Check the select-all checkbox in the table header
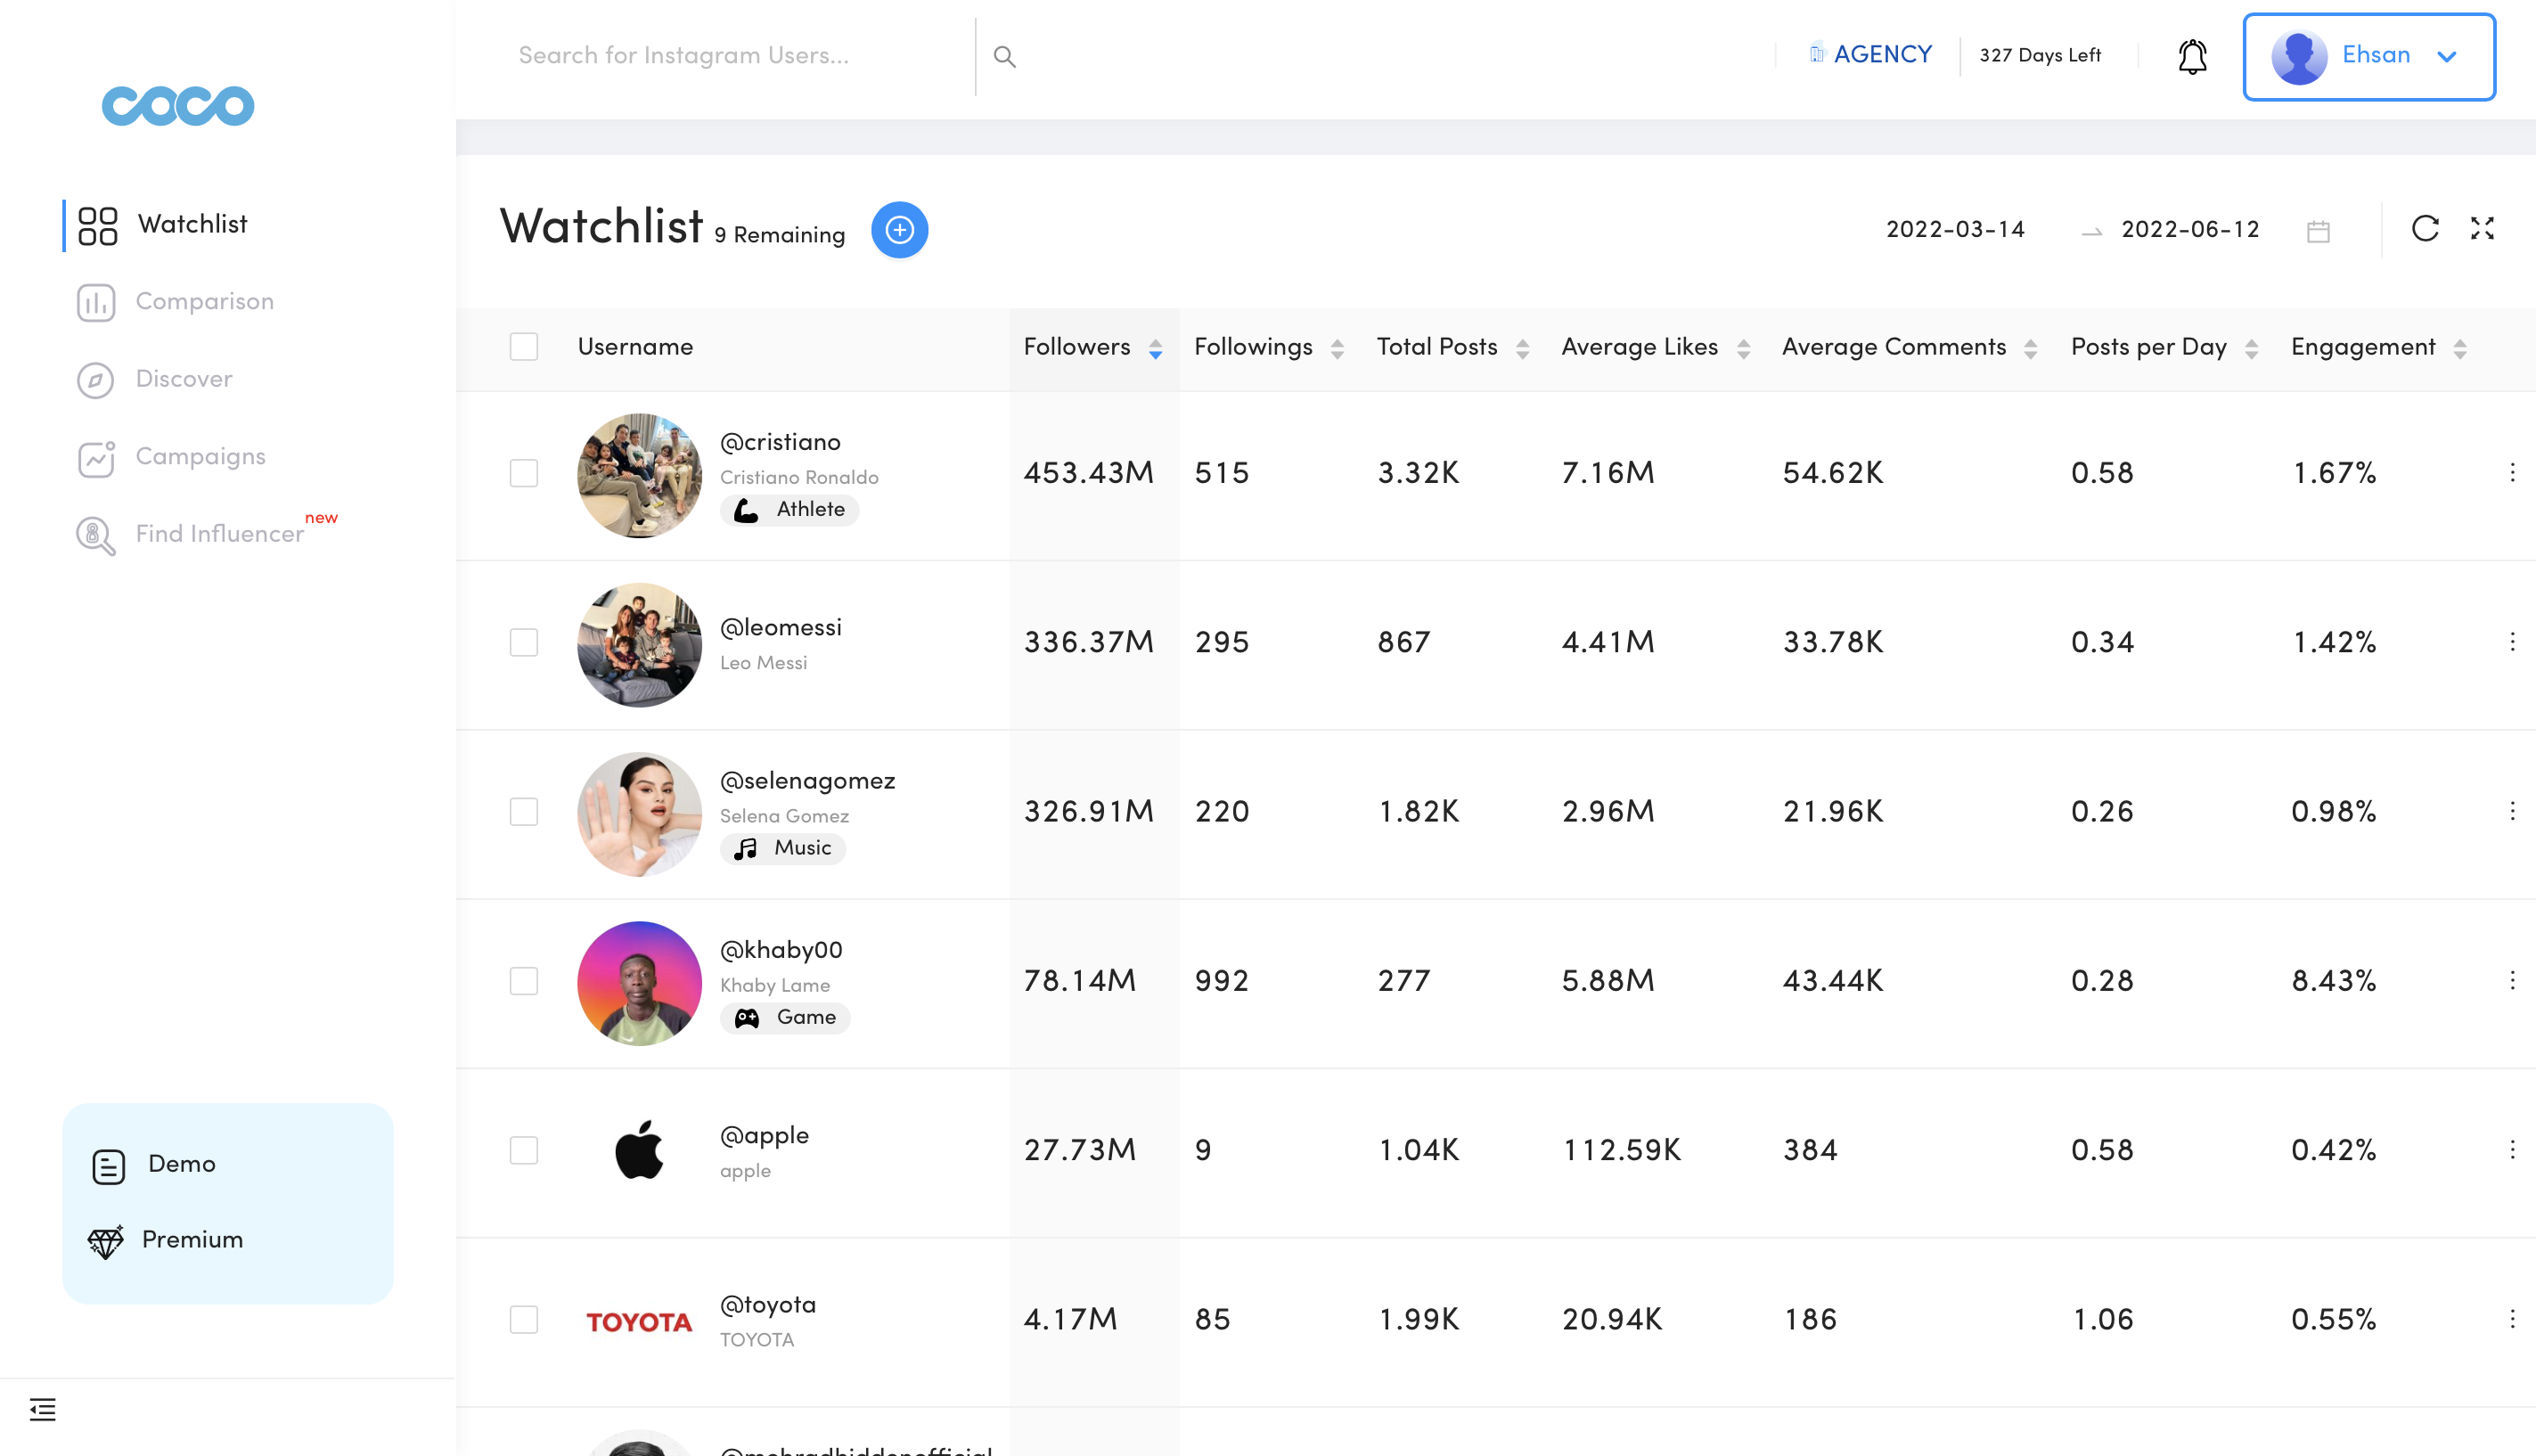The image size is (2536, 1456). tap(524, 347)
